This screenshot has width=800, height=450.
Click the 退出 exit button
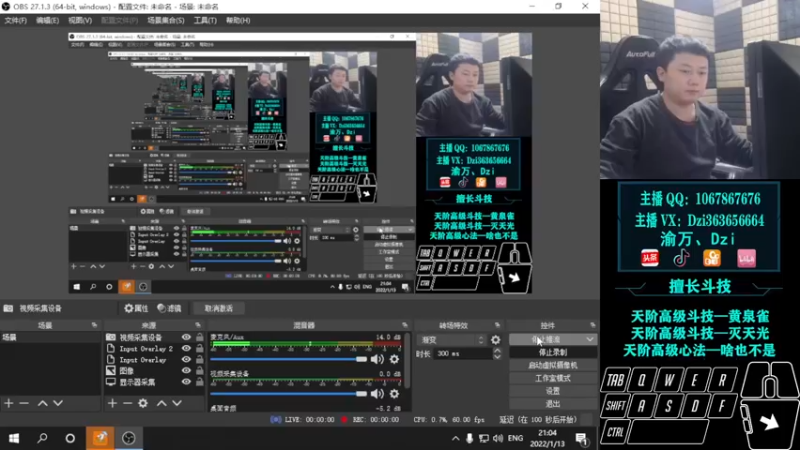click(553, 404)
